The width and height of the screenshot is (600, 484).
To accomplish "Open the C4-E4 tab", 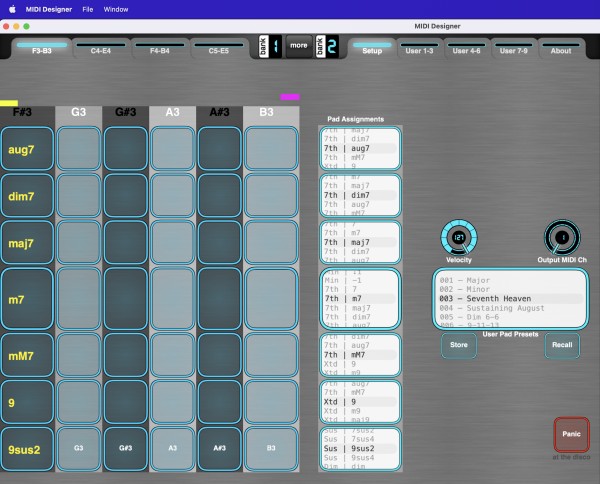I will [x=101, y=48].
